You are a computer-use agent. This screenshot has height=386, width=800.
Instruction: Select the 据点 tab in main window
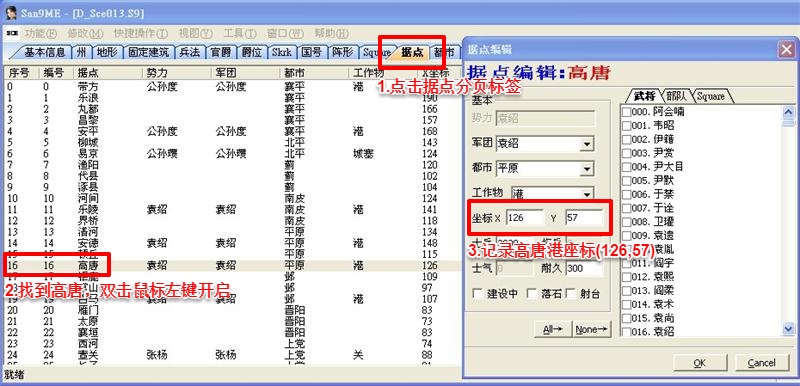pos(412,52)
